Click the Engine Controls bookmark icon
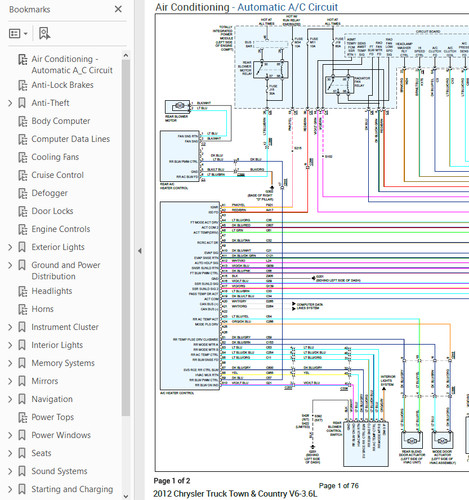This screenshot has height=500, width=469. [x=23, y=229]
